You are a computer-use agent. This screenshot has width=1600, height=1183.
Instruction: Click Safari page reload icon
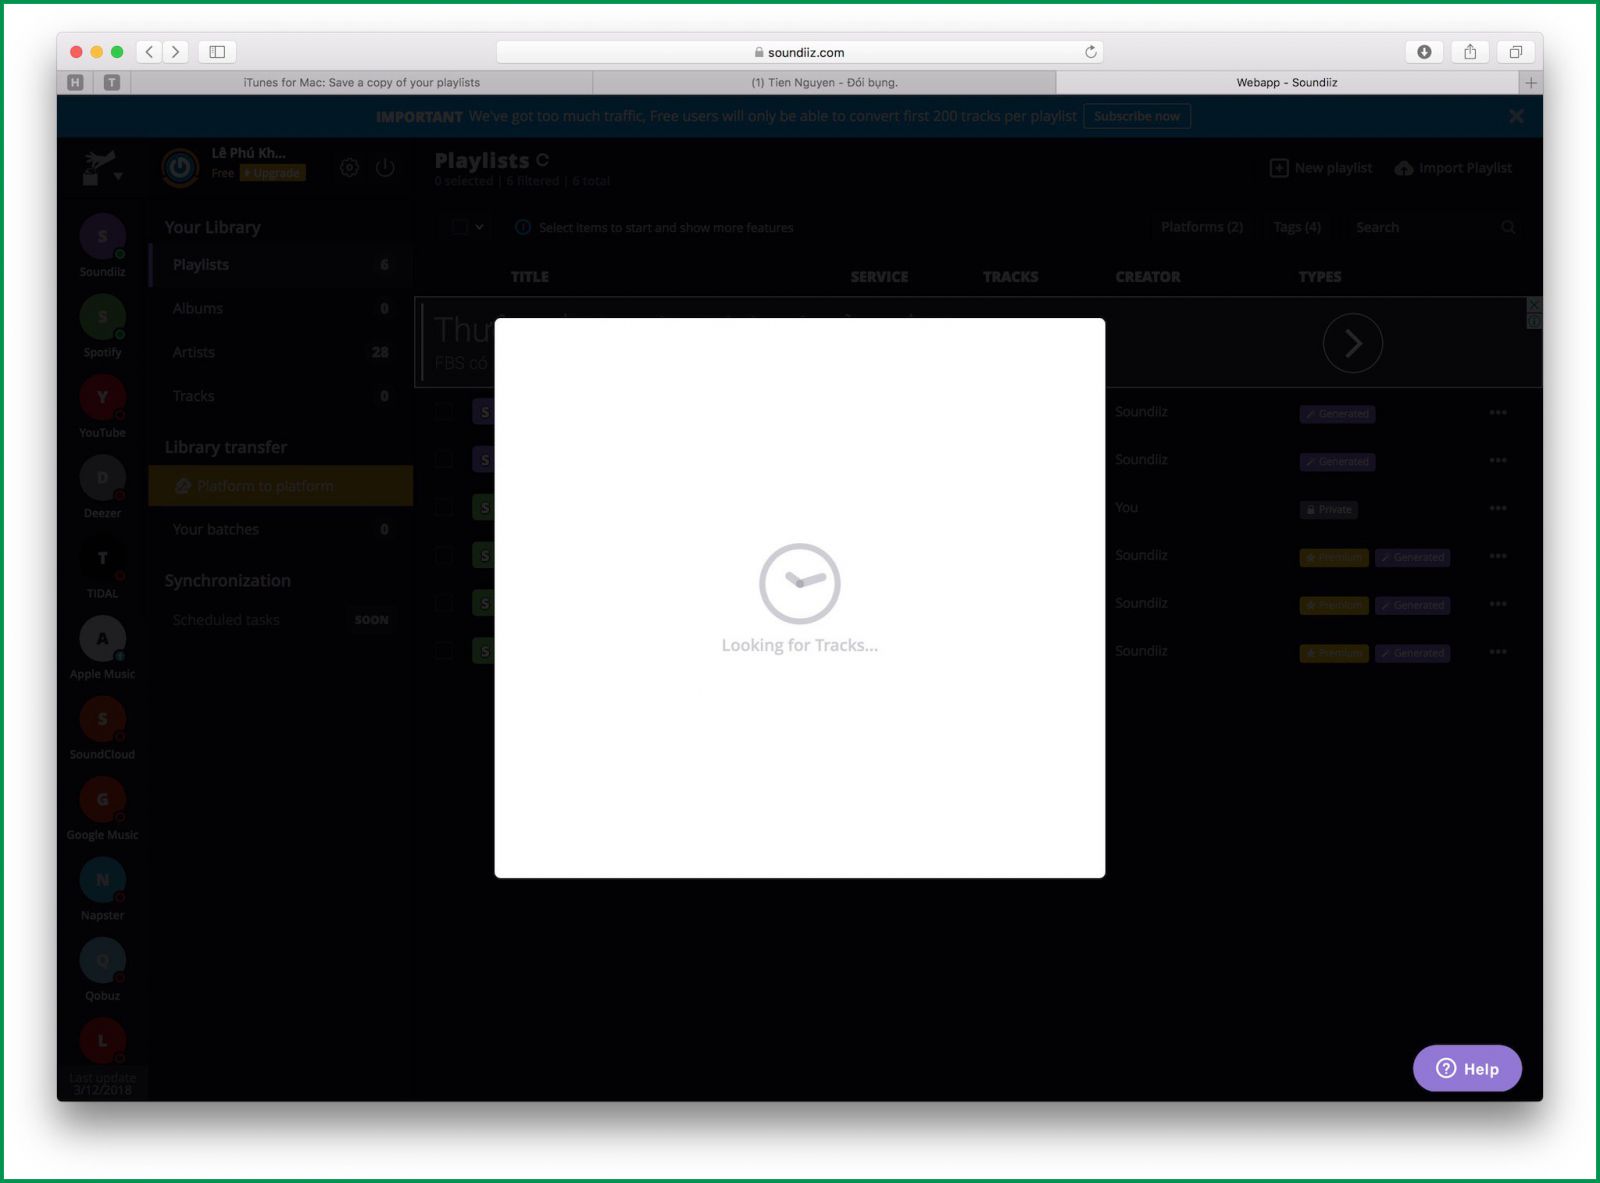pos(1090,52)
